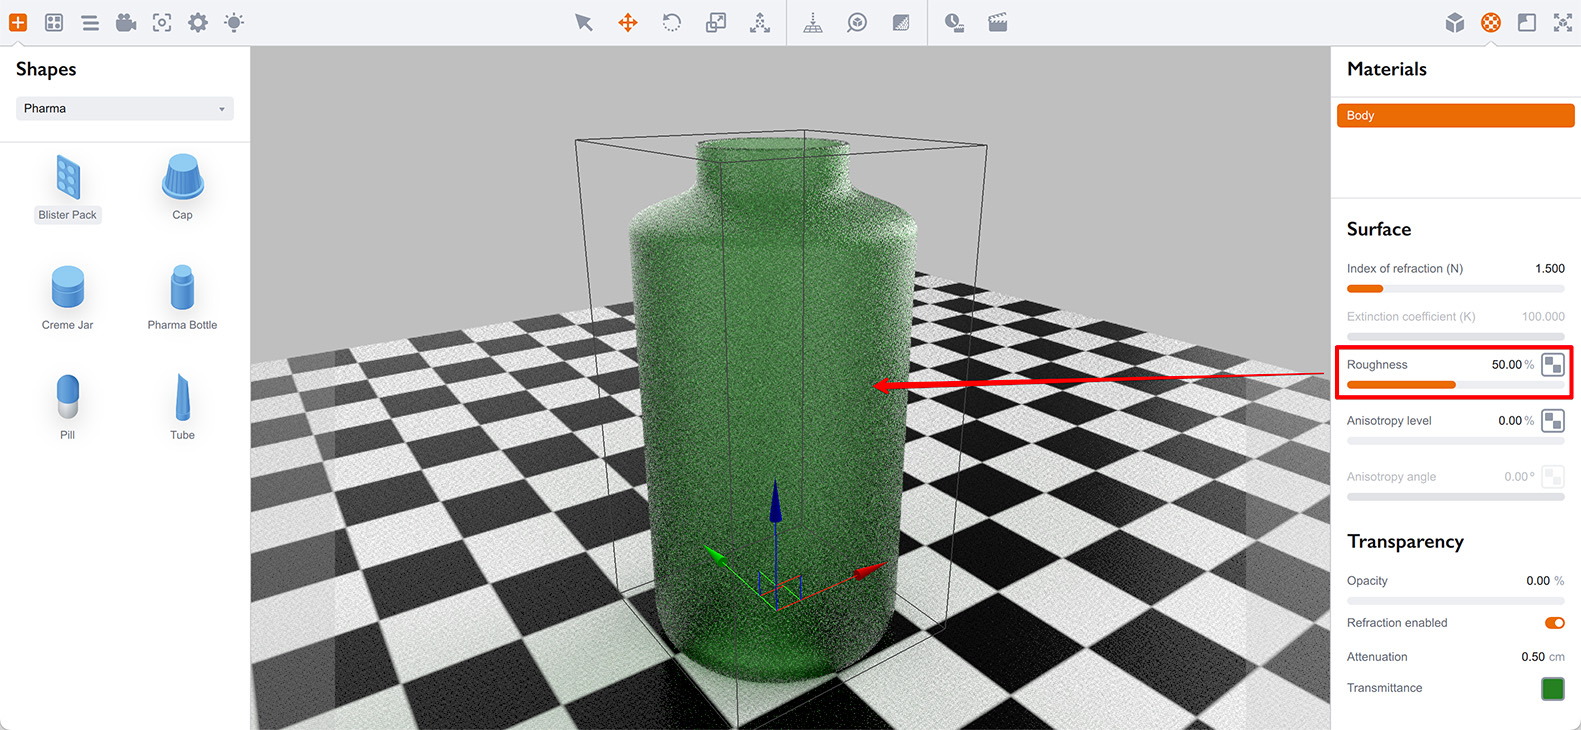Viewport: 1581px width, 730px height.
Task: Choose the scale tool icon
Action: [716, 22]
